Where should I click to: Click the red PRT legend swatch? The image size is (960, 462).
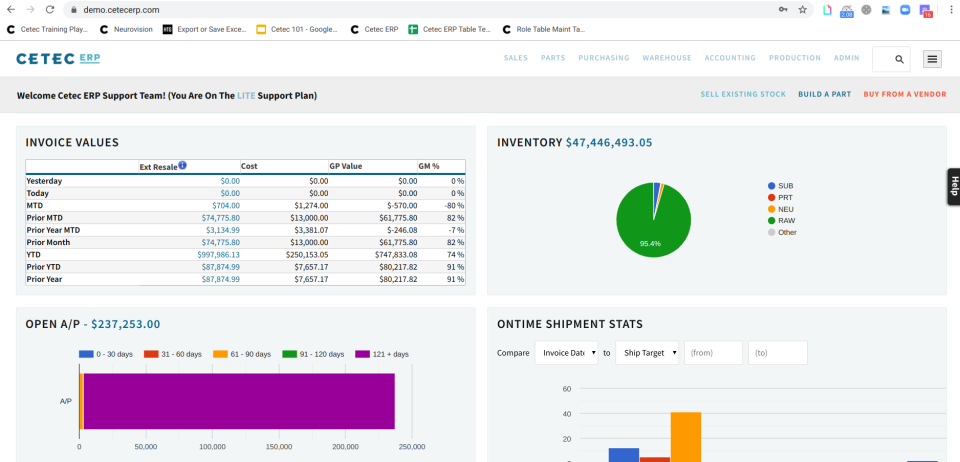[771, 198]
